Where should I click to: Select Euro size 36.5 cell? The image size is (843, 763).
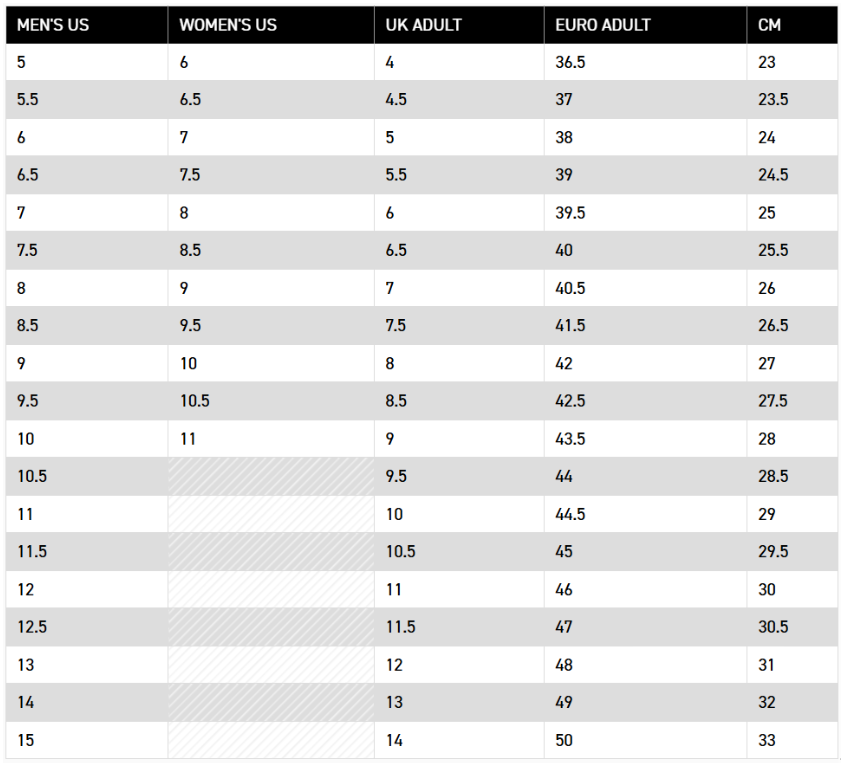point(570,62)
